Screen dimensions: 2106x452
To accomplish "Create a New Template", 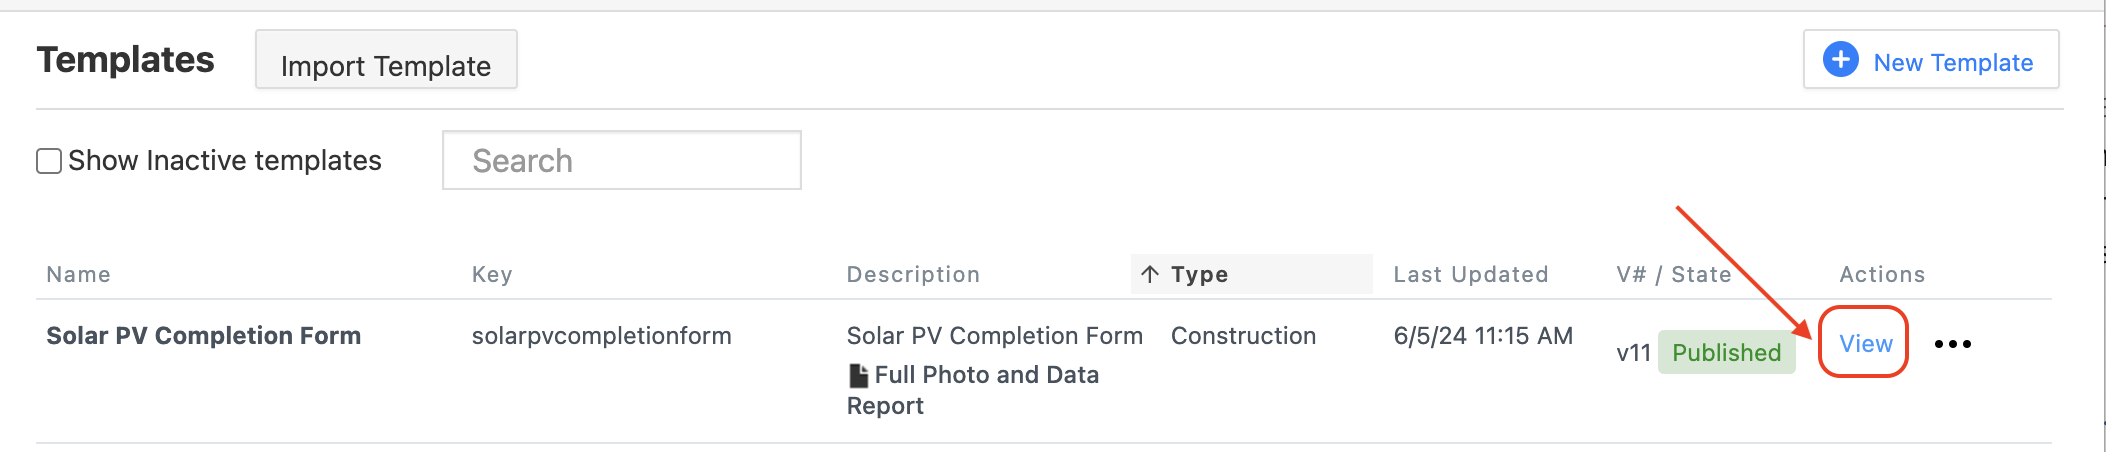I will 1931,60.
